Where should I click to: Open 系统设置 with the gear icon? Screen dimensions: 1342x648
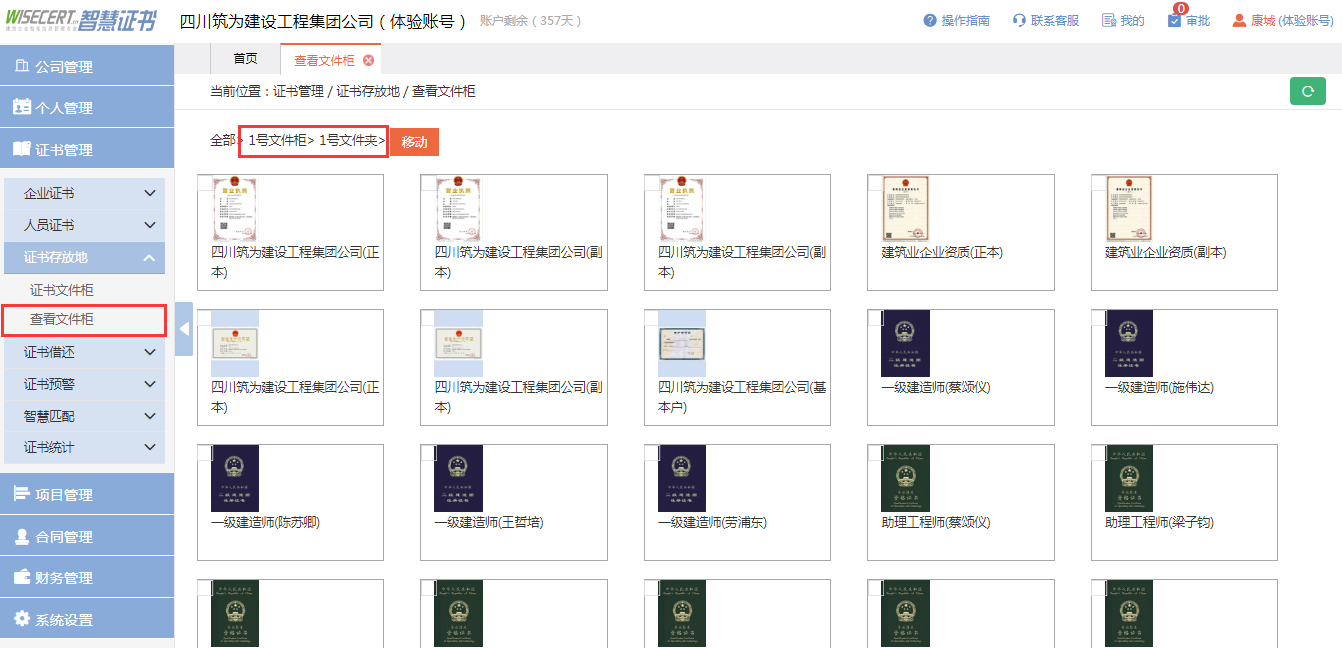87,619
